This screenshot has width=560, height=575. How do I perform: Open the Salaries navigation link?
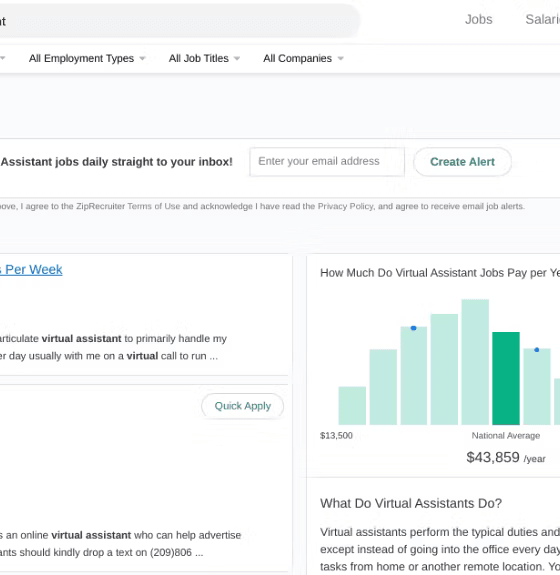543,19
